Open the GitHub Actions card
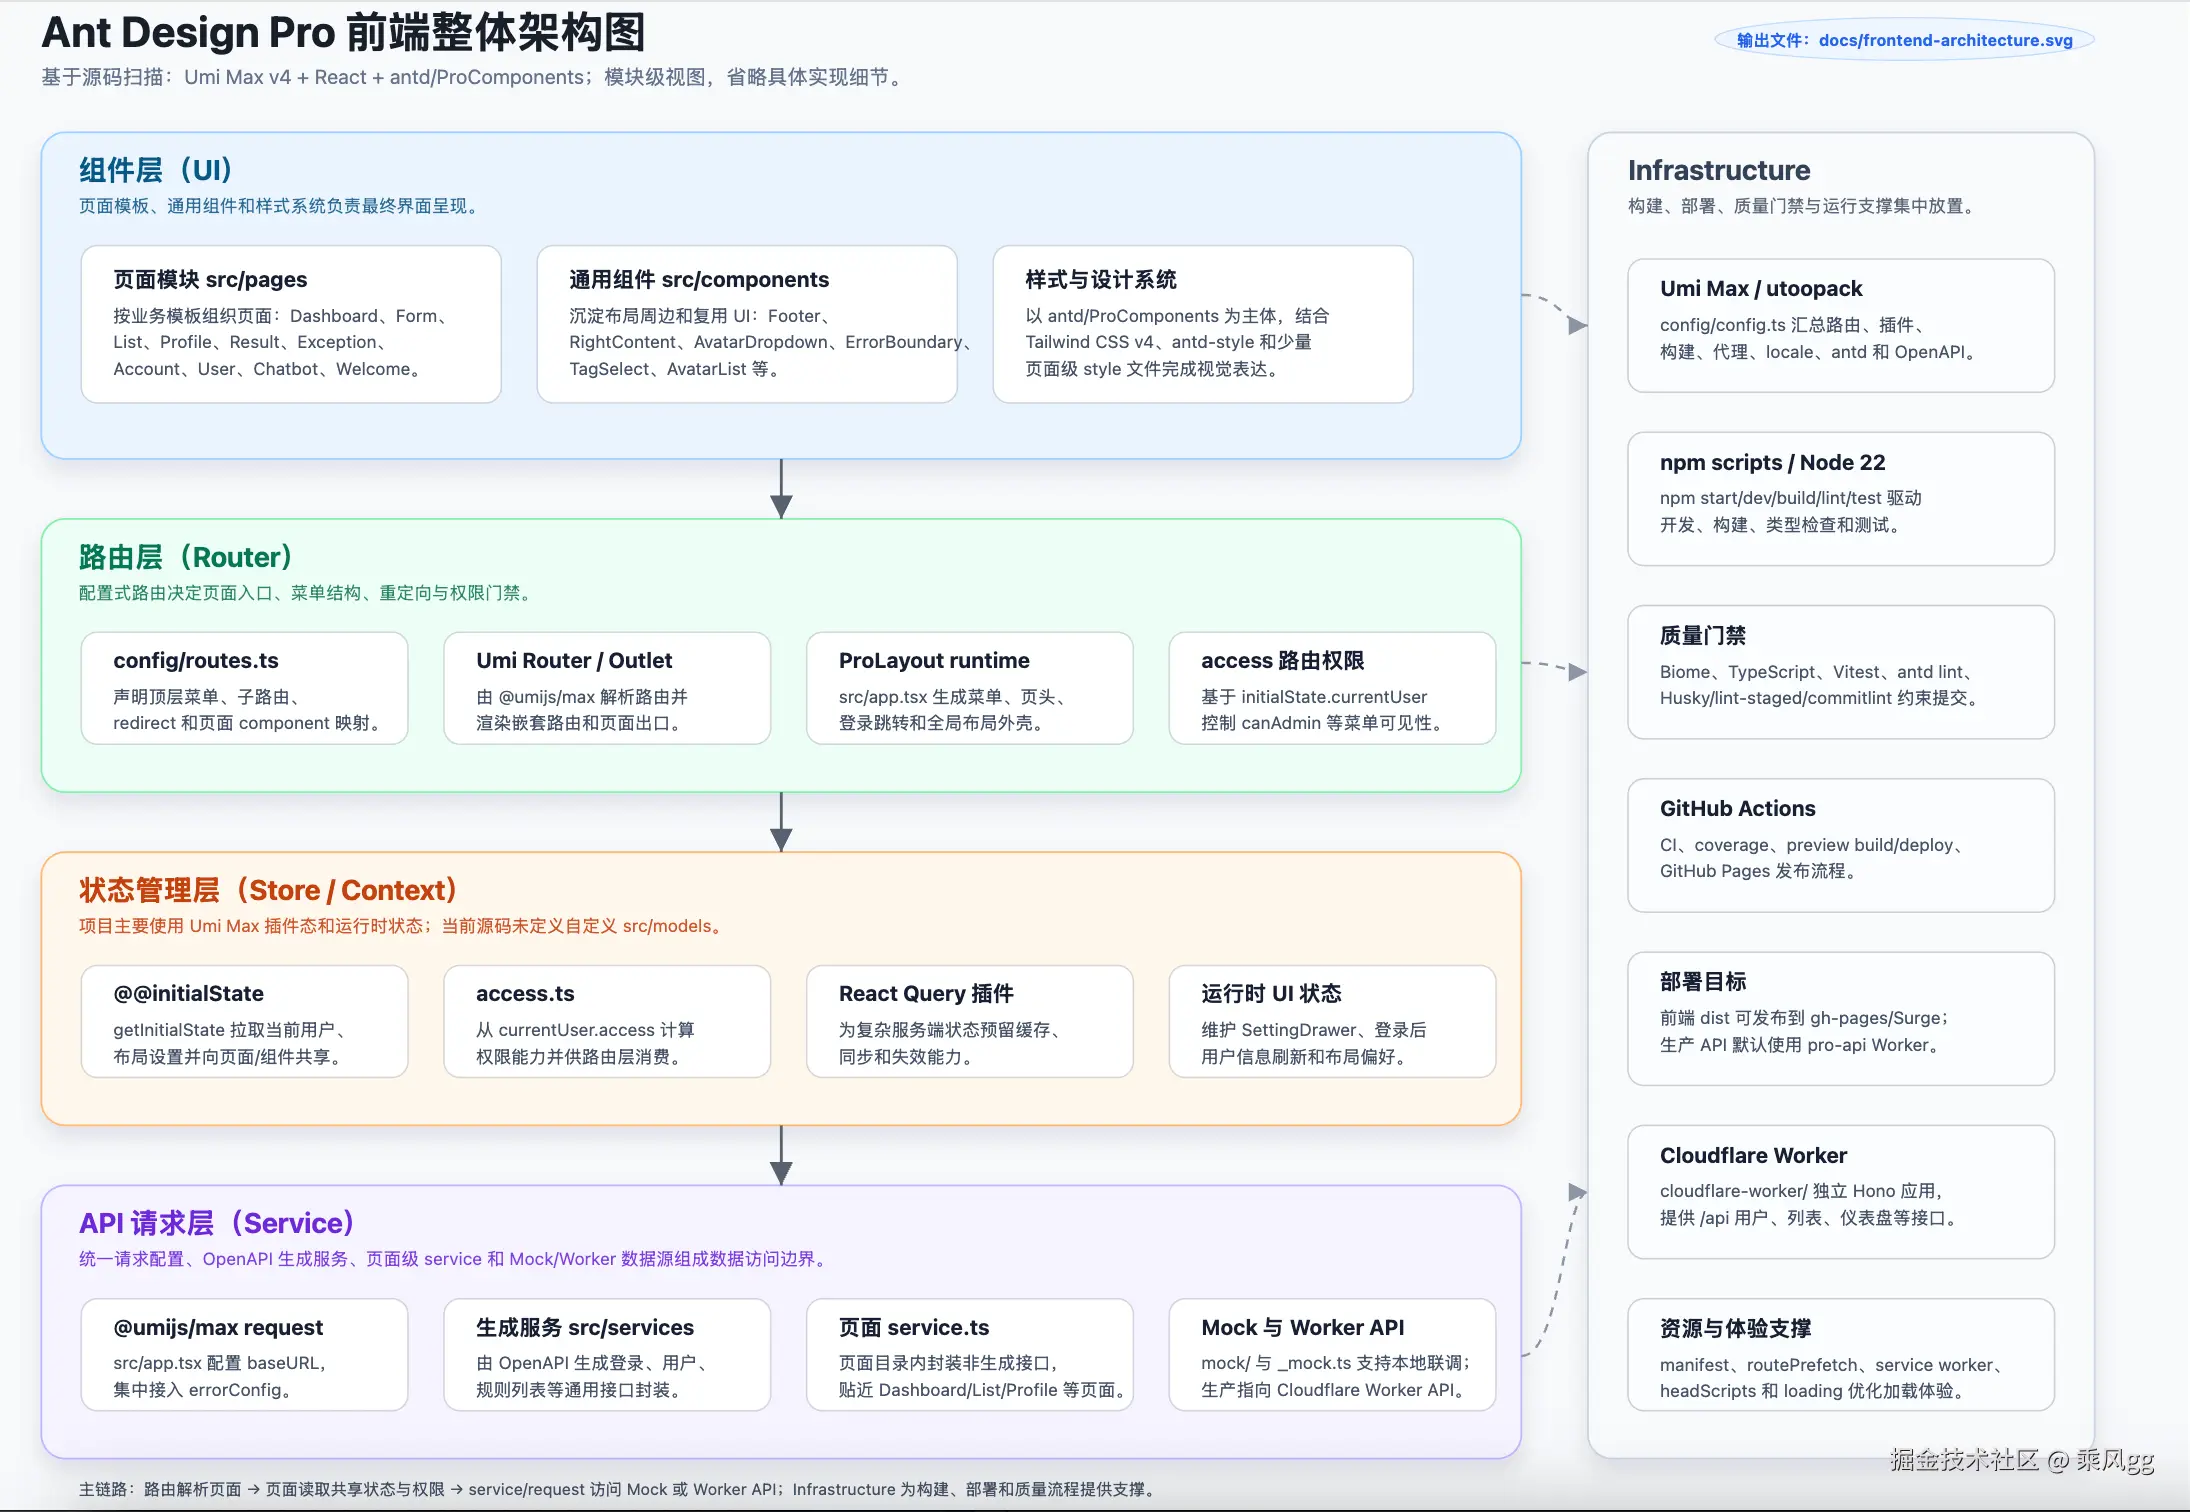 (x=1841, y=845)
